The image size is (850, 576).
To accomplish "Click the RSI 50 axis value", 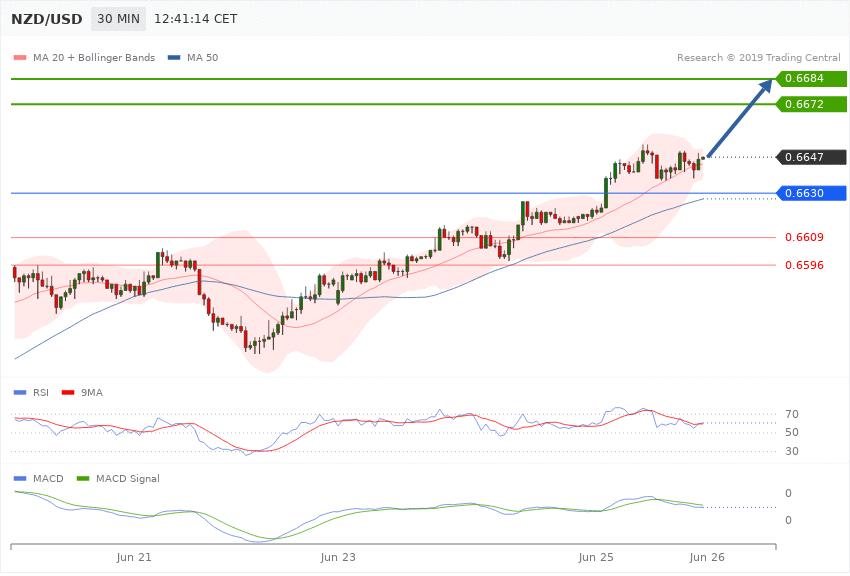I will click(x=792, y=432).
